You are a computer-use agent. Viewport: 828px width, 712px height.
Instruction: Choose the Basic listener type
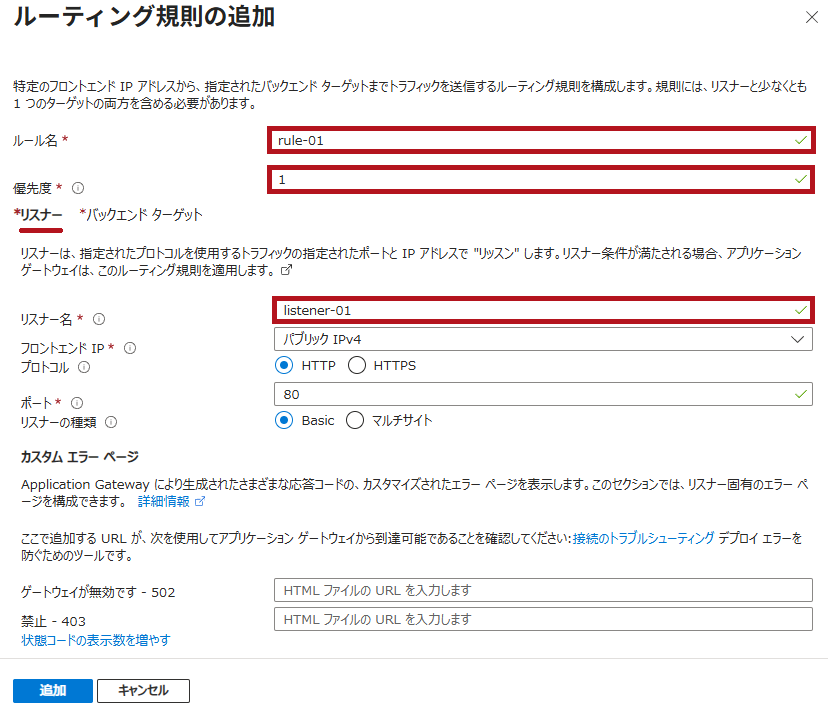pyautogui.click(x=284, y=421)
